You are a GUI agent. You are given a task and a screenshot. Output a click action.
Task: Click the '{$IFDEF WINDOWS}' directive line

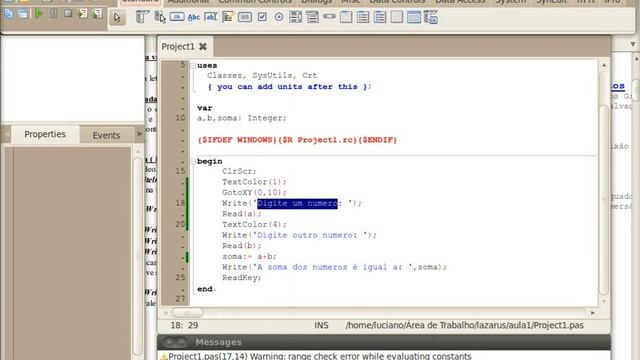(297, 140)
